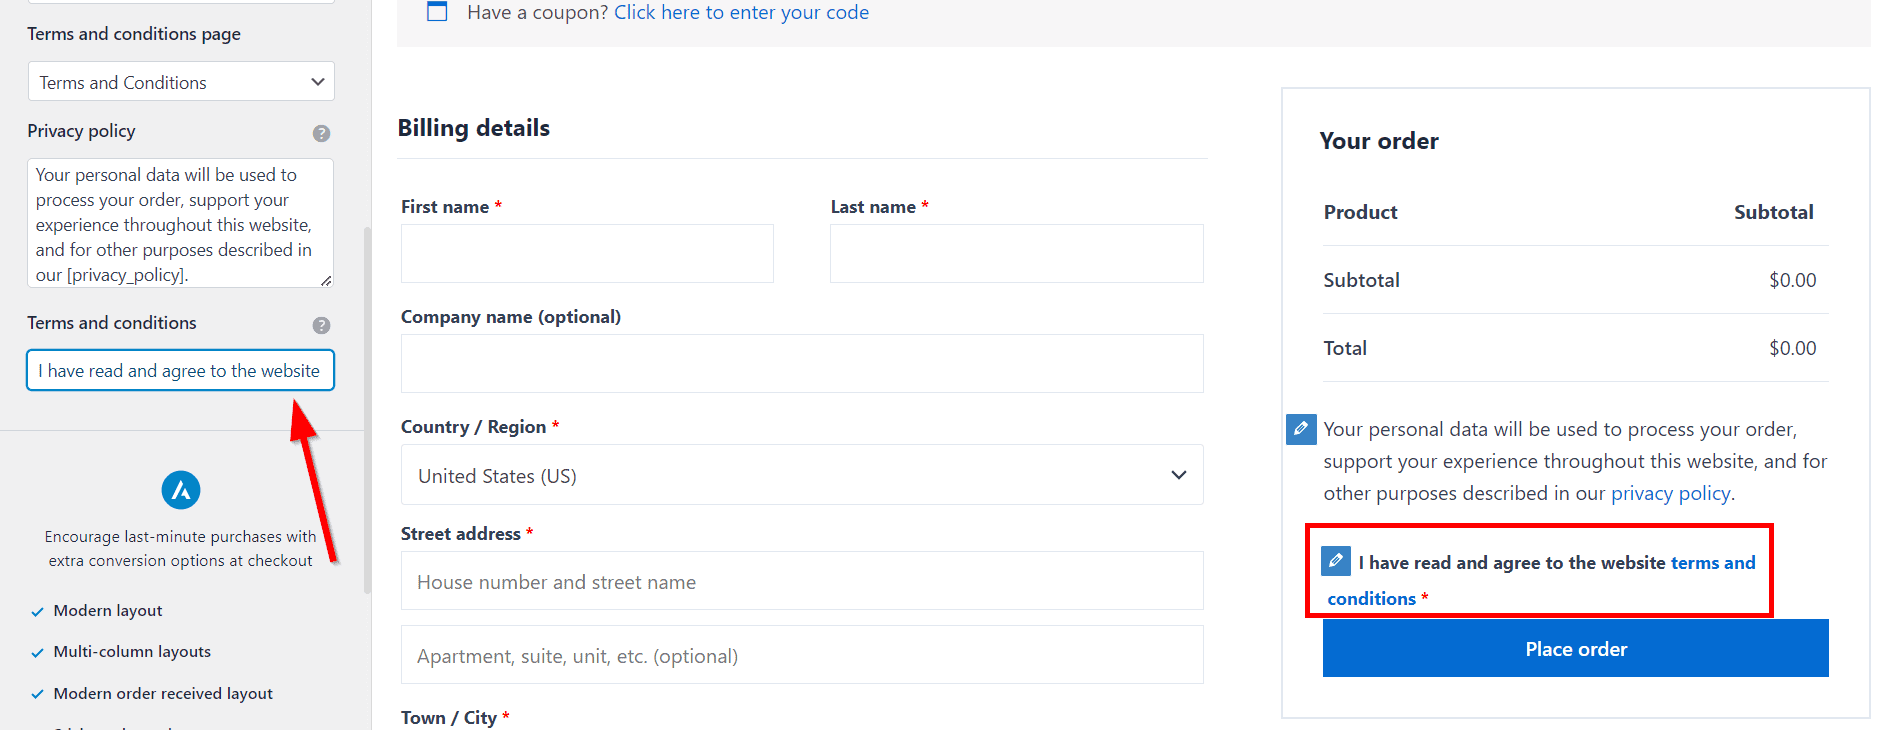Click the edit pencil beside privacy policy text
Viewport: 1893px width, 730px height.
(x=1301, y=429)
